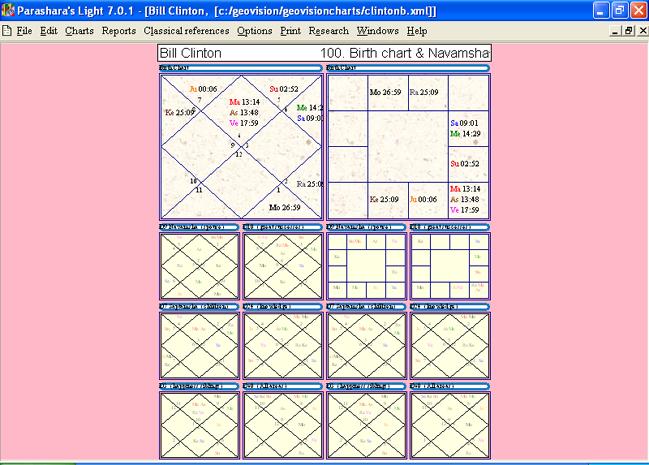Select 'Su 02:52' in the diamond-style birth chart
Viewport: 649px width, 465px height.
pyautogui.click(x=284, y=89)
